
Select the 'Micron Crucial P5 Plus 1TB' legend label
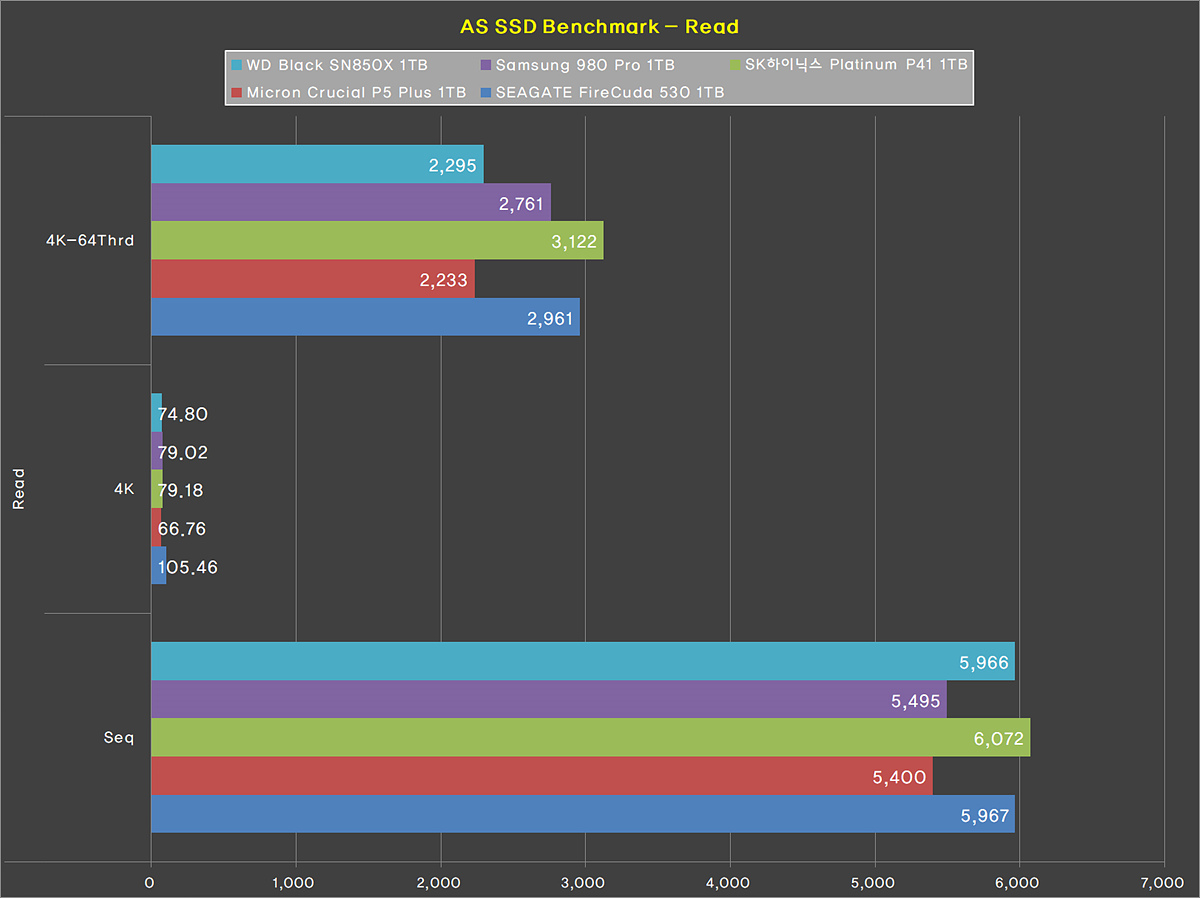[356, 93]
